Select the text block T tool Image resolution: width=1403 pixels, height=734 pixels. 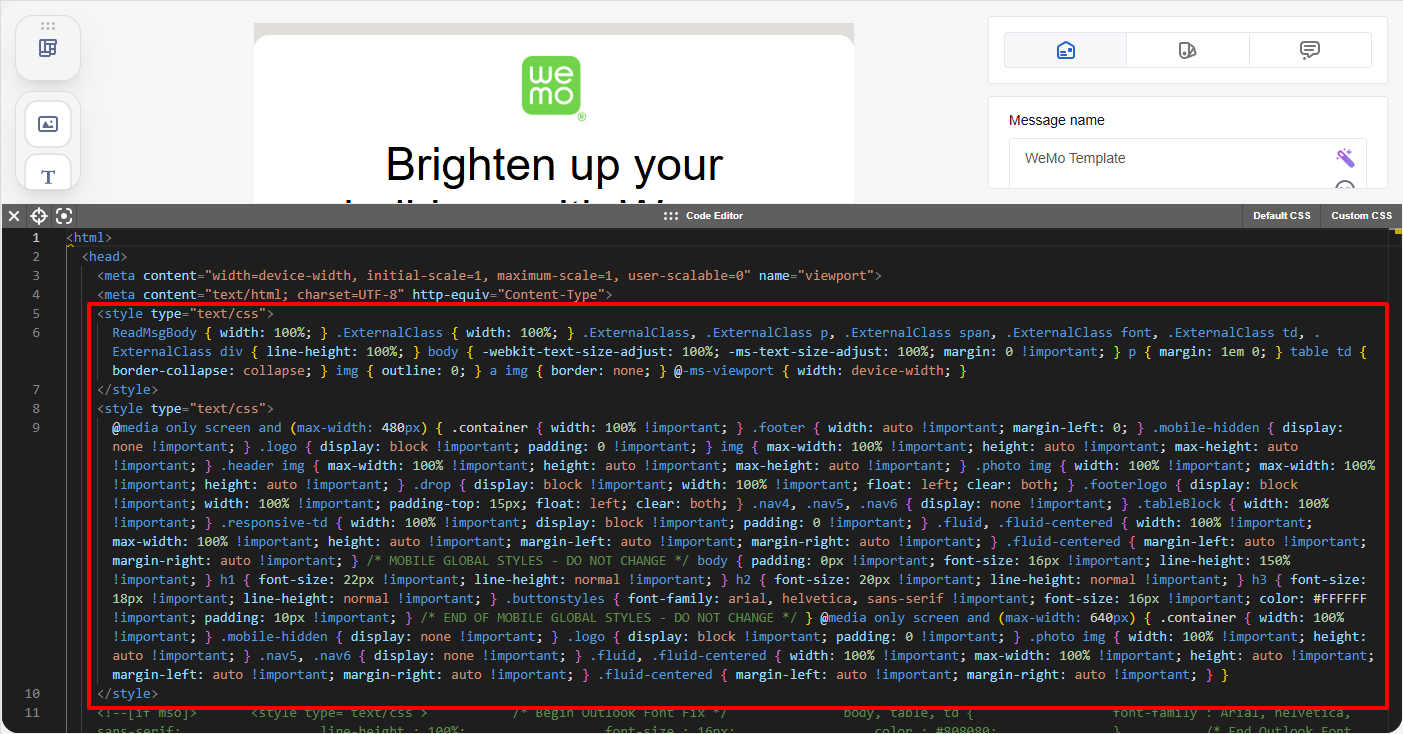tap(48, 177)
